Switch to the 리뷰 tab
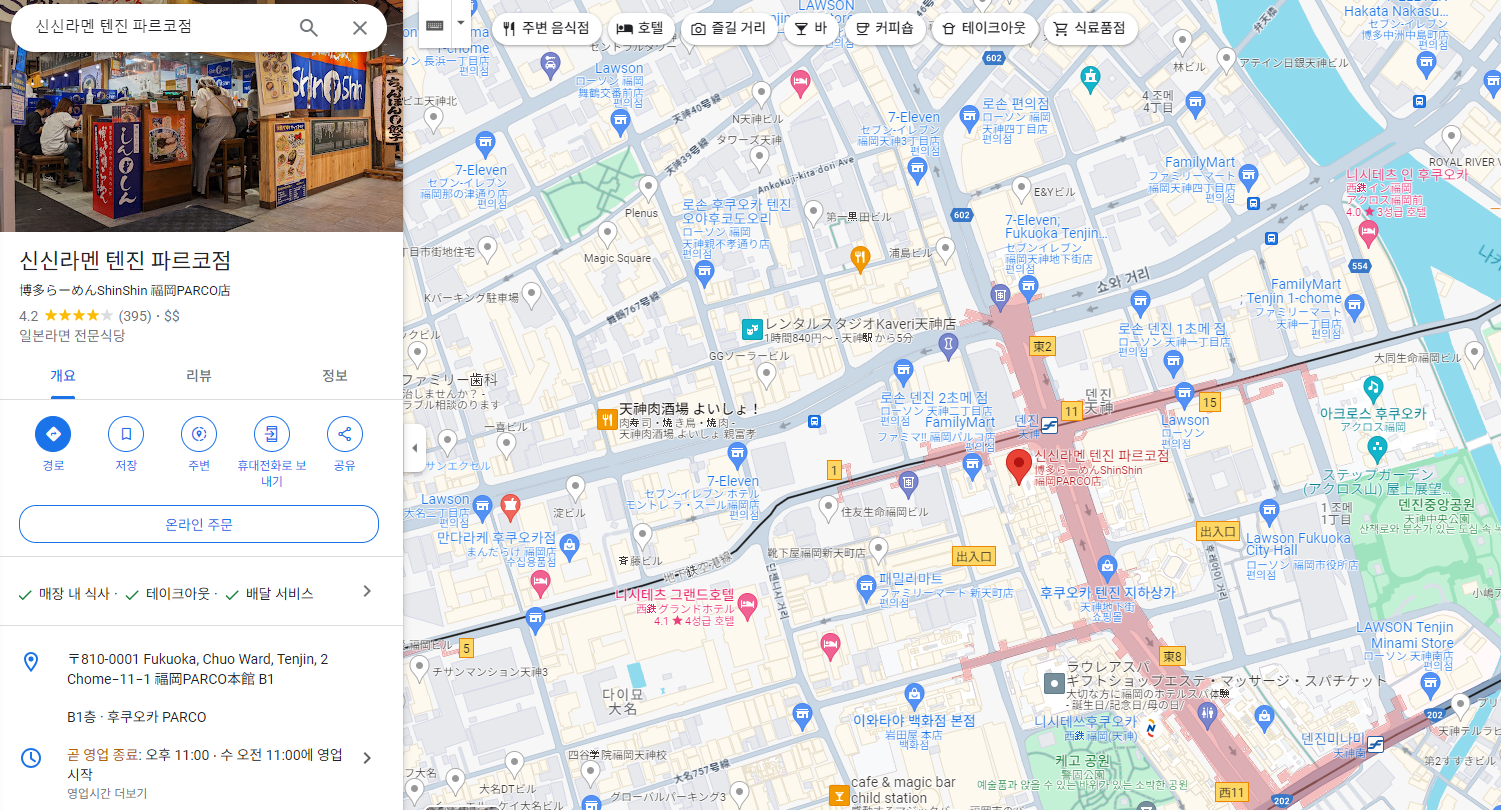Image resolution: width=1501 pixels, height=810 pixels. coord(199,376)
